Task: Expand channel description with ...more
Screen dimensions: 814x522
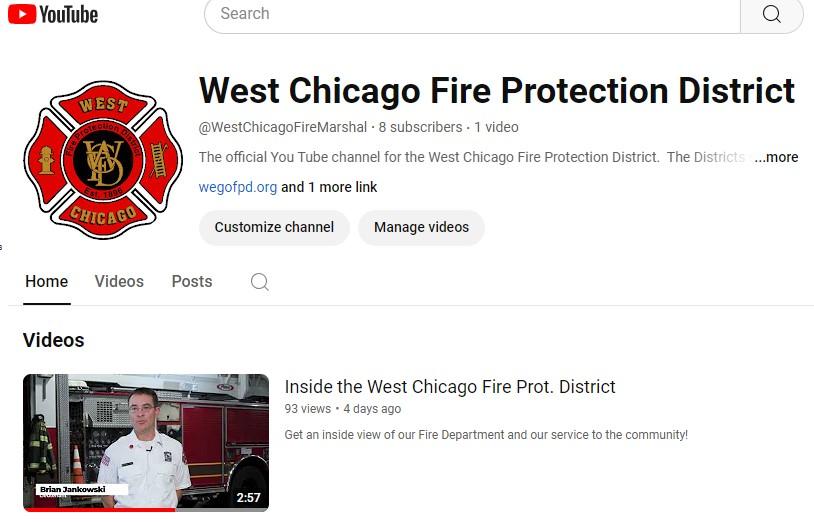Action: pos(776,157)
